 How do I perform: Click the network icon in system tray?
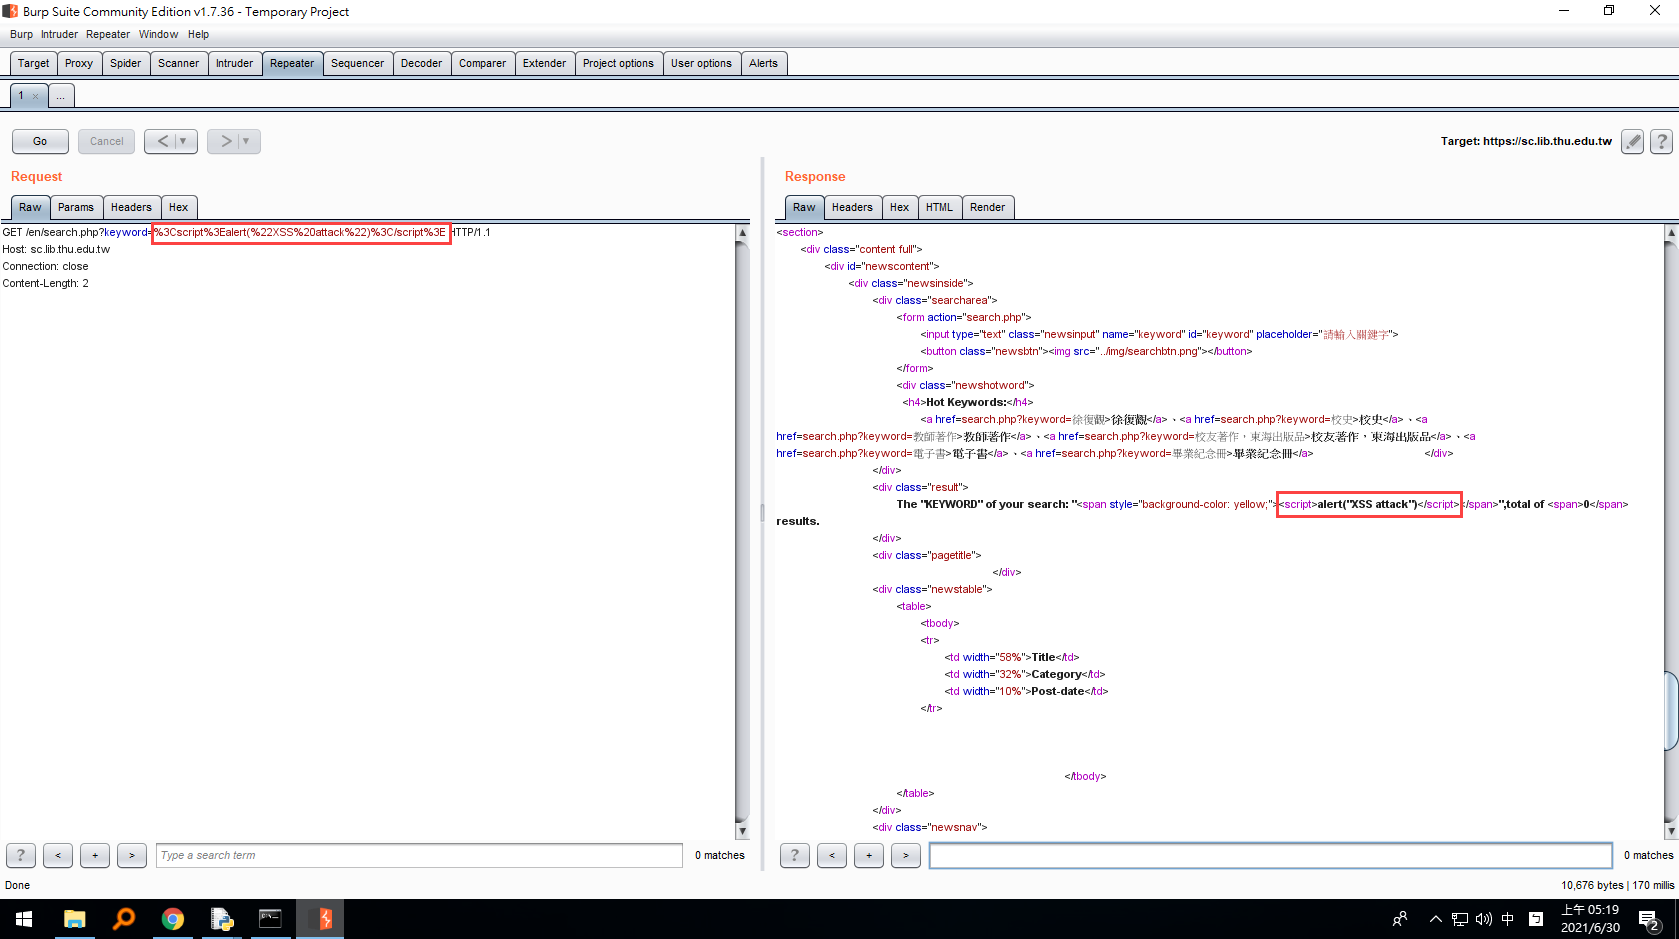click(x=1460, y=919)
